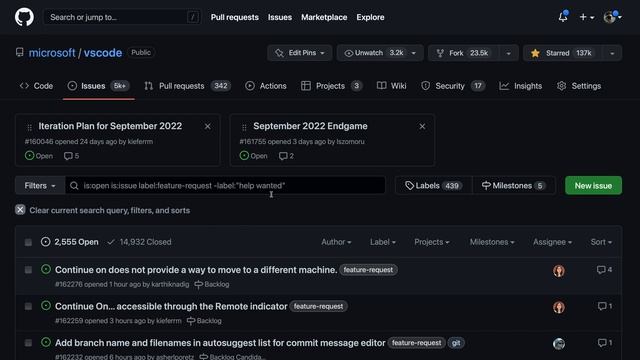The image size is (640, 360).
Task: Click the Edit Pins button
Action: point(300,53)
